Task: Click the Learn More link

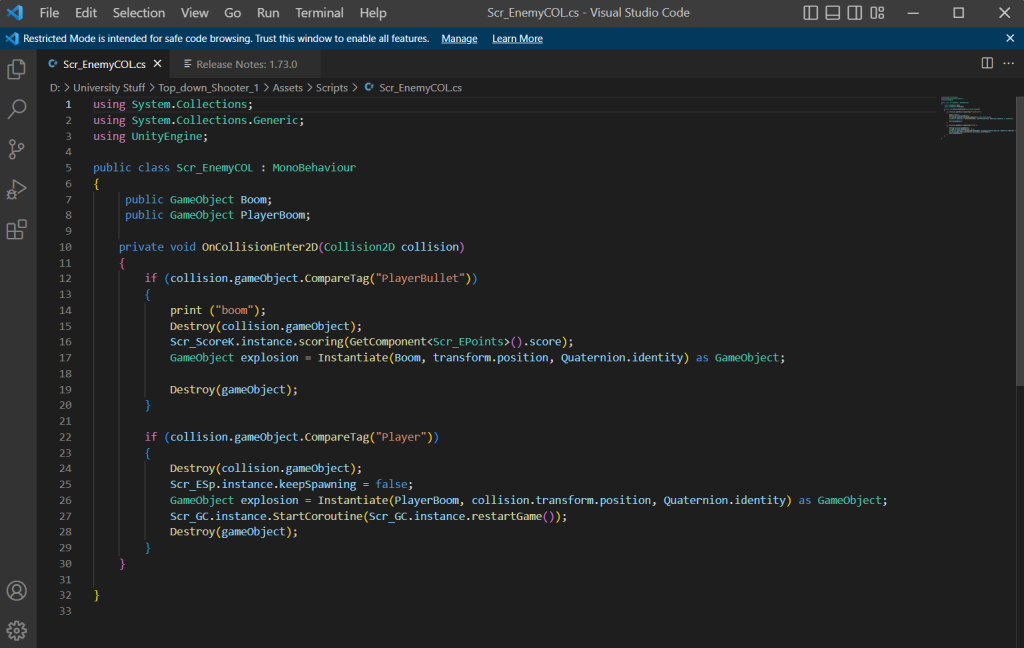Action: pyautogui.click(x=517, y=38)
